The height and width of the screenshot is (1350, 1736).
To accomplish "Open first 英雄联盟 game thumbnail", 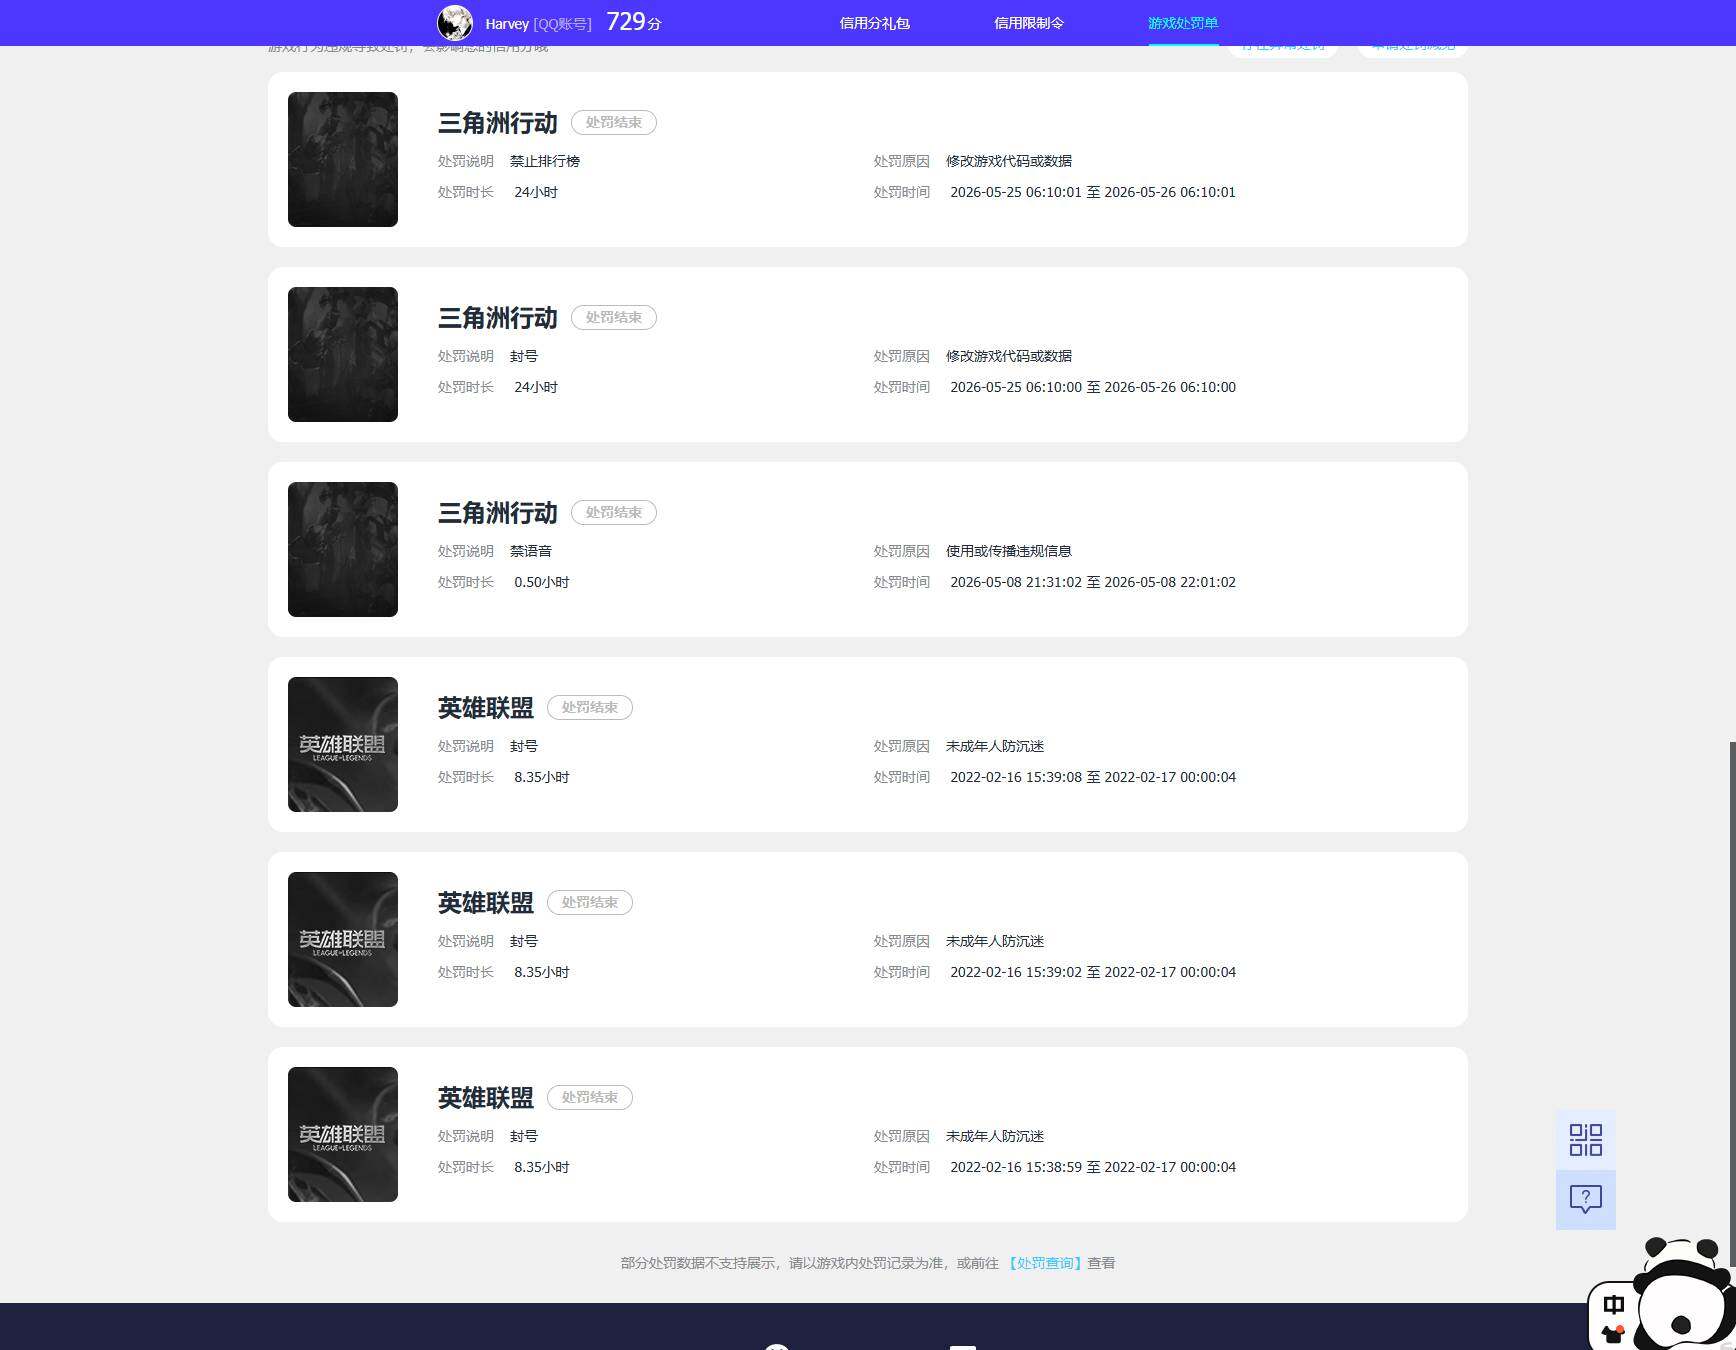I will click(343, 744).
